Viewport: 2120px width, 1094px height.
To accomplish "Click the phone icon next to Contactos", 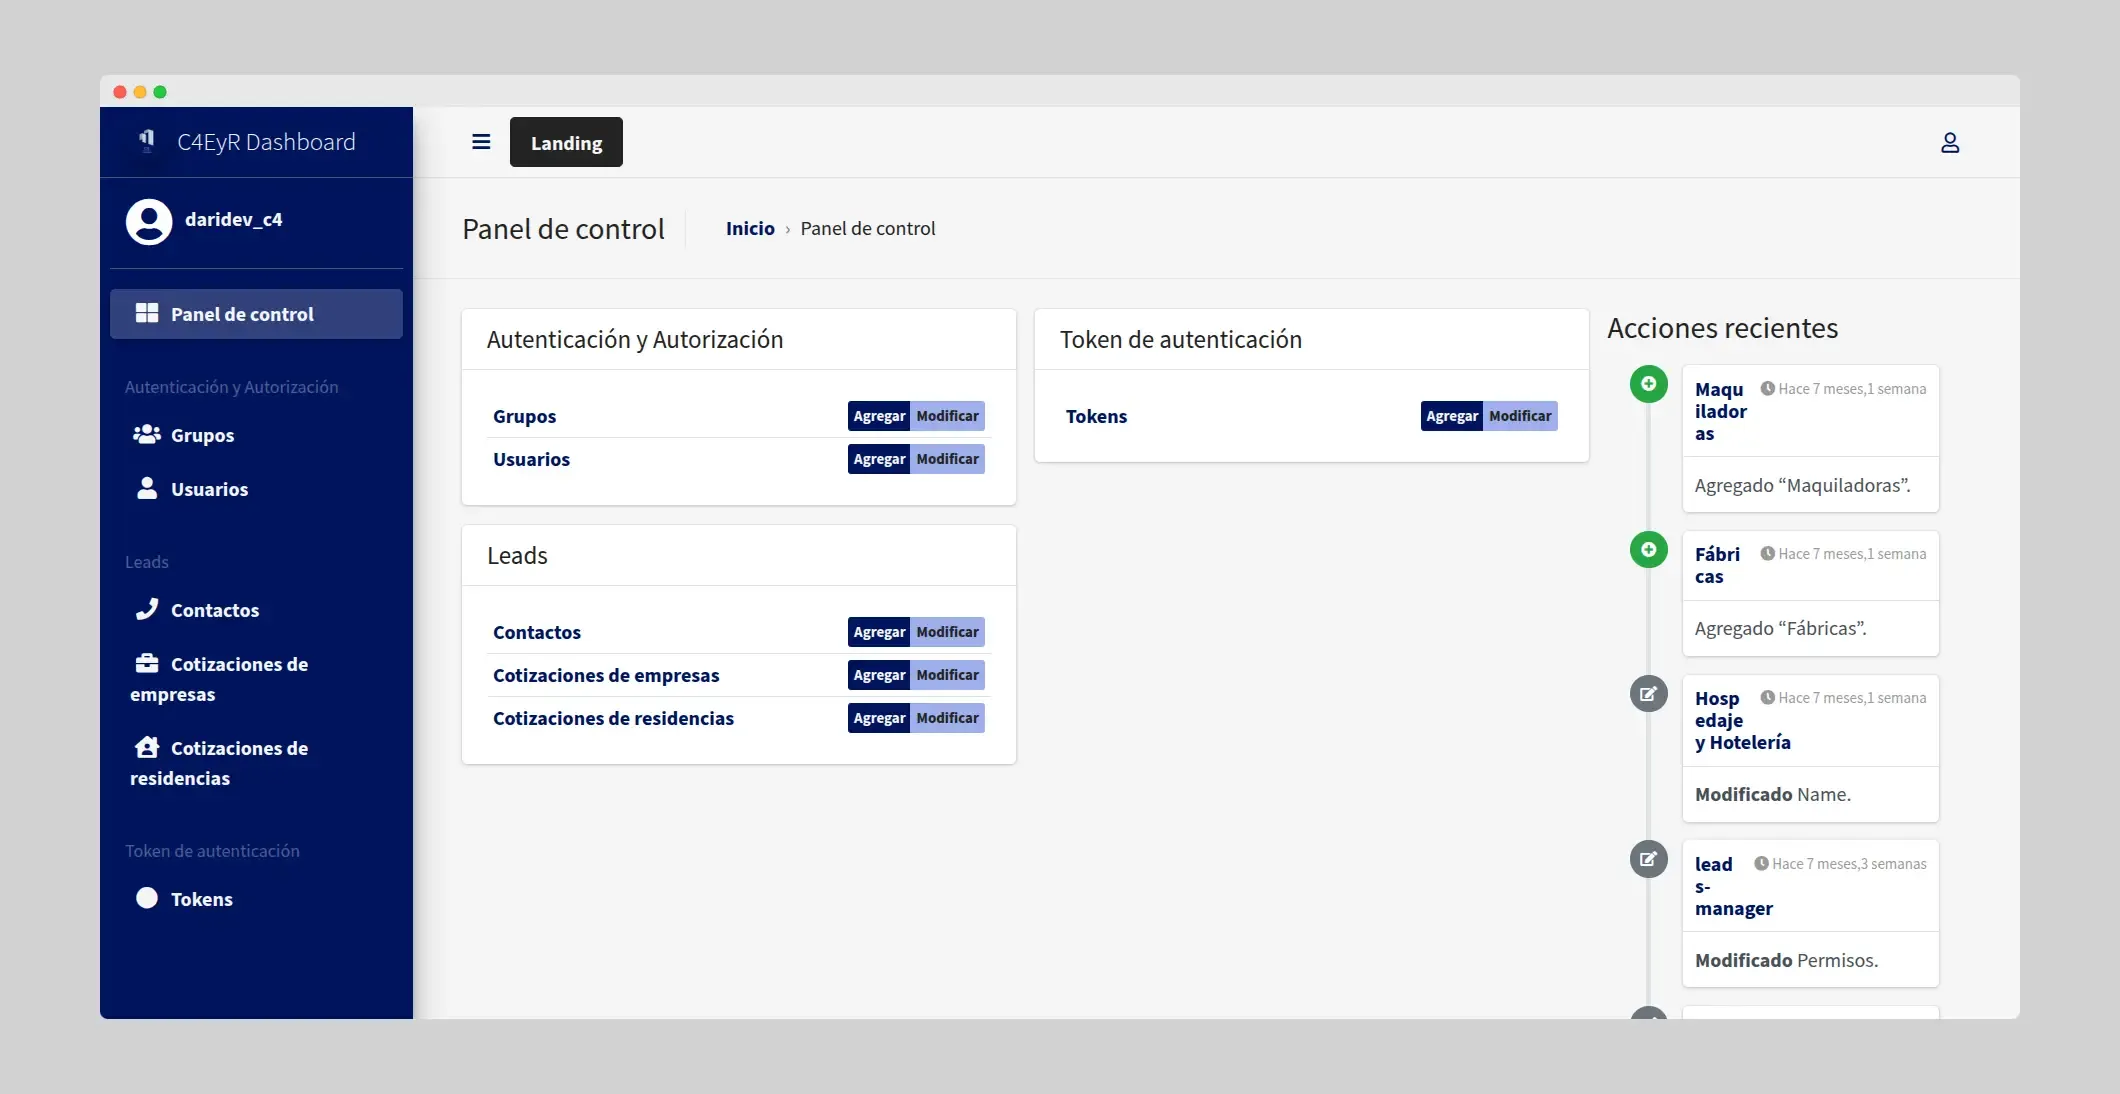I will coord(147,609).
